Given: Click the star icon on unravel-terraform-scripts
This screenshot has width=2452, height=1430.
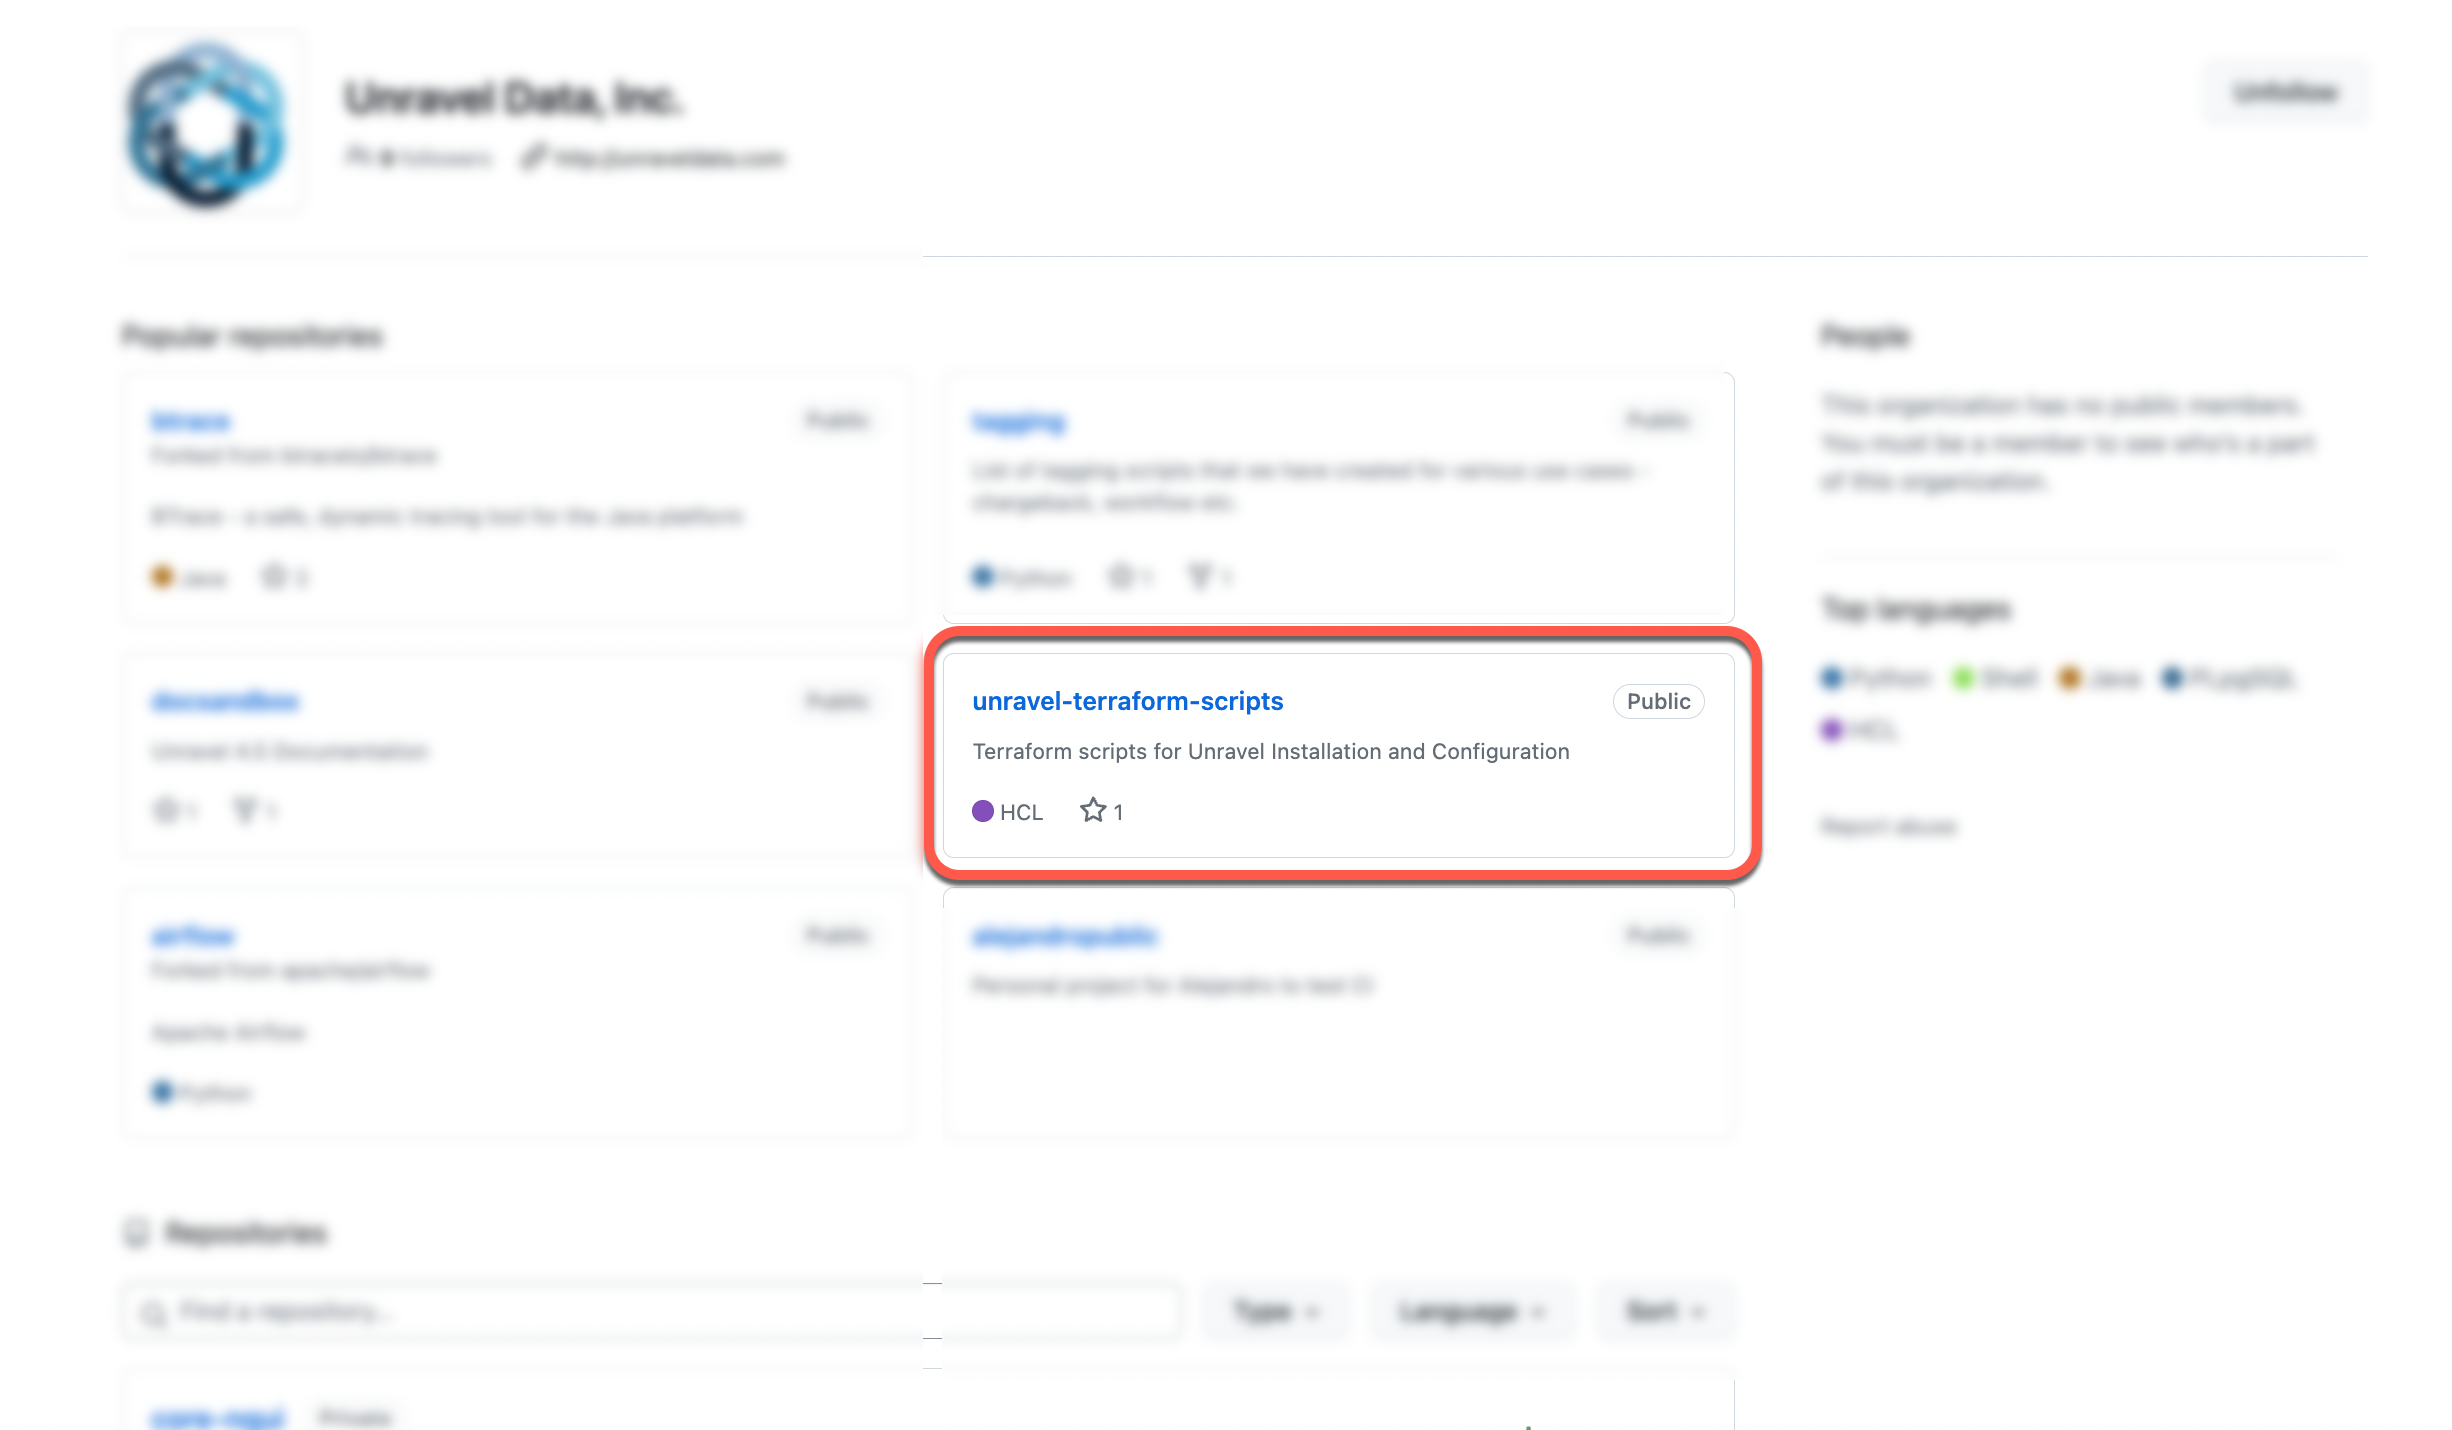Looking at the screenshot, I should pyautogui.click(x=1092, y=811).
